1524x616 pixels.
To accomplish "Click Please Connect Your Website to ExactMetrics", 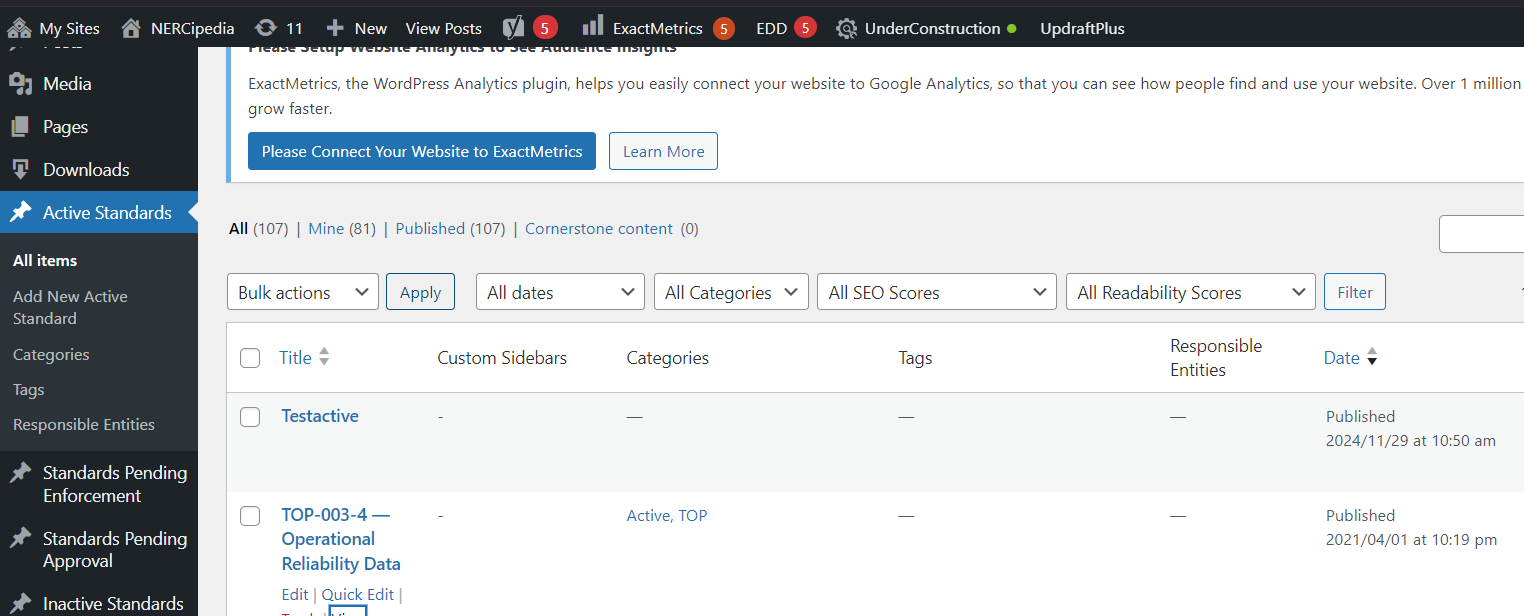I will pos(422,151).
